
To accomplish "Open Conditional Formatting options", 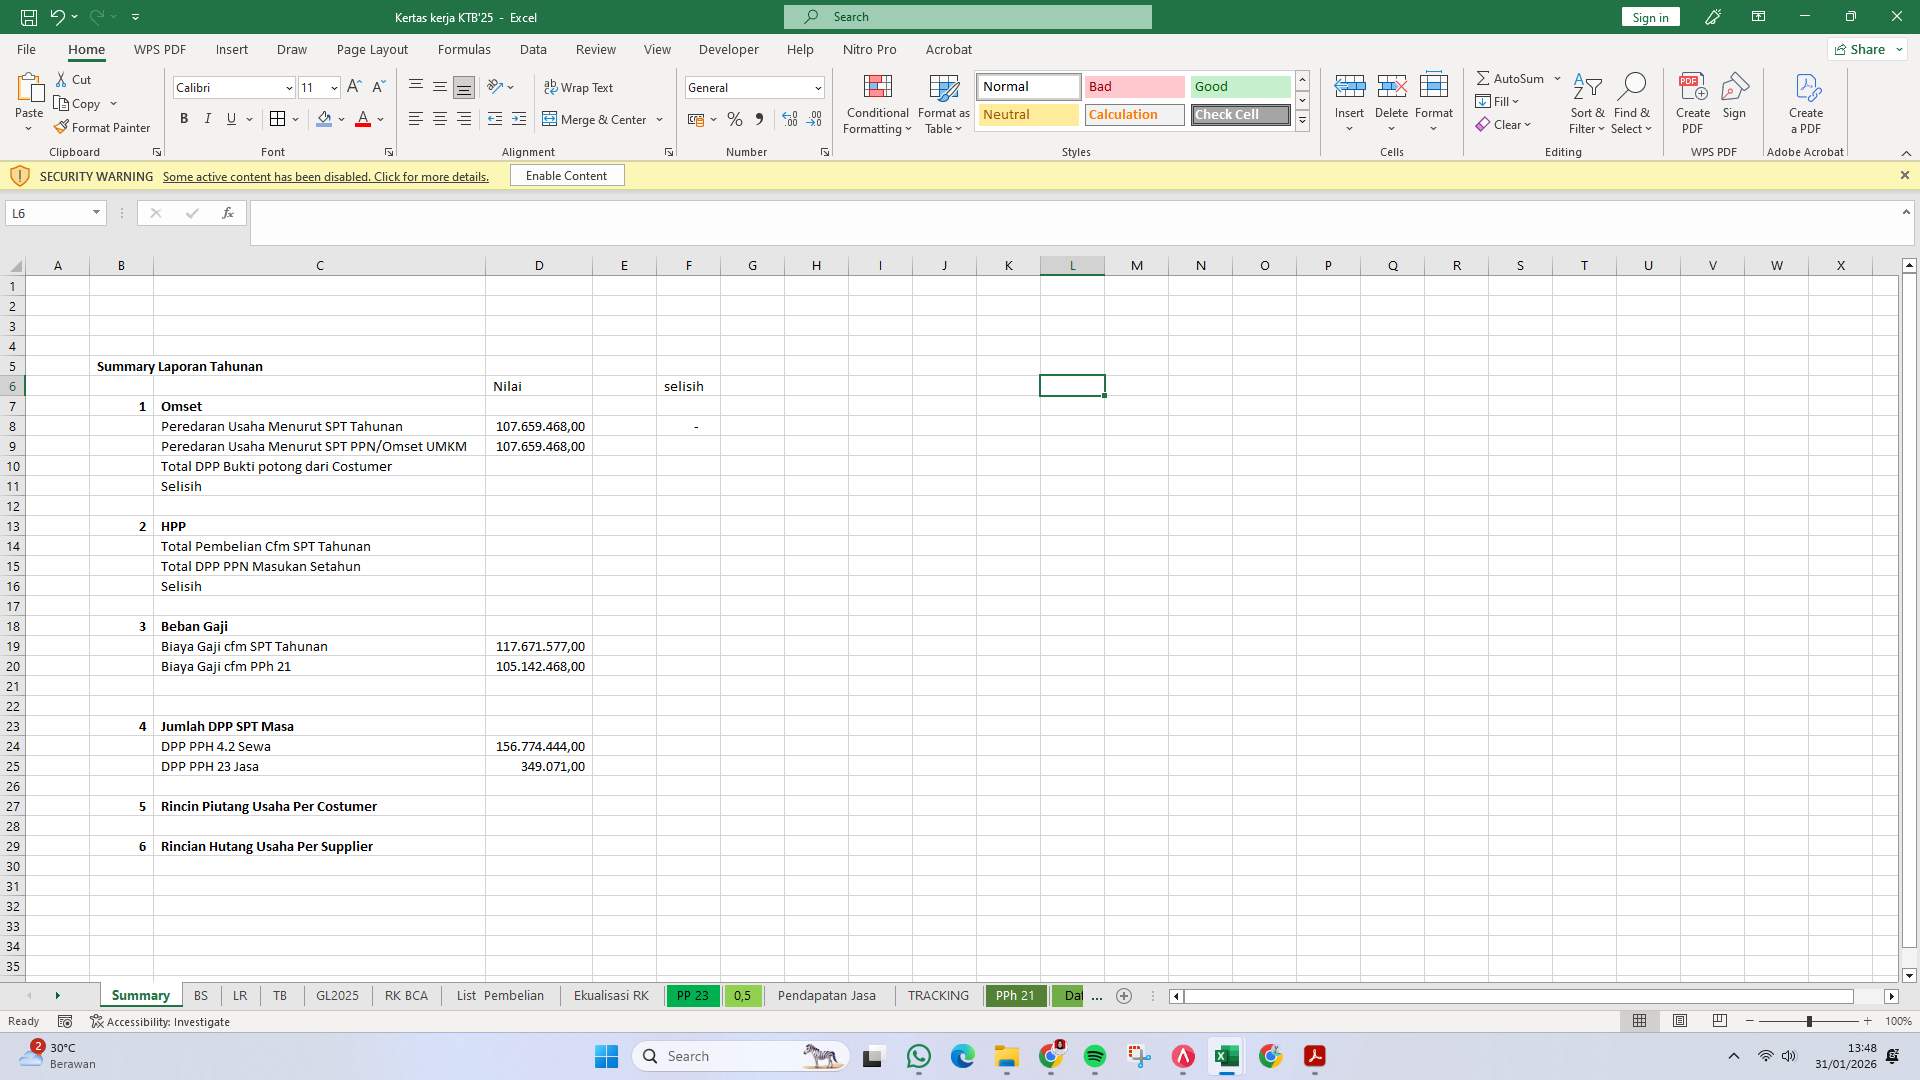I will pyautogui.click(x=877, y=104).
